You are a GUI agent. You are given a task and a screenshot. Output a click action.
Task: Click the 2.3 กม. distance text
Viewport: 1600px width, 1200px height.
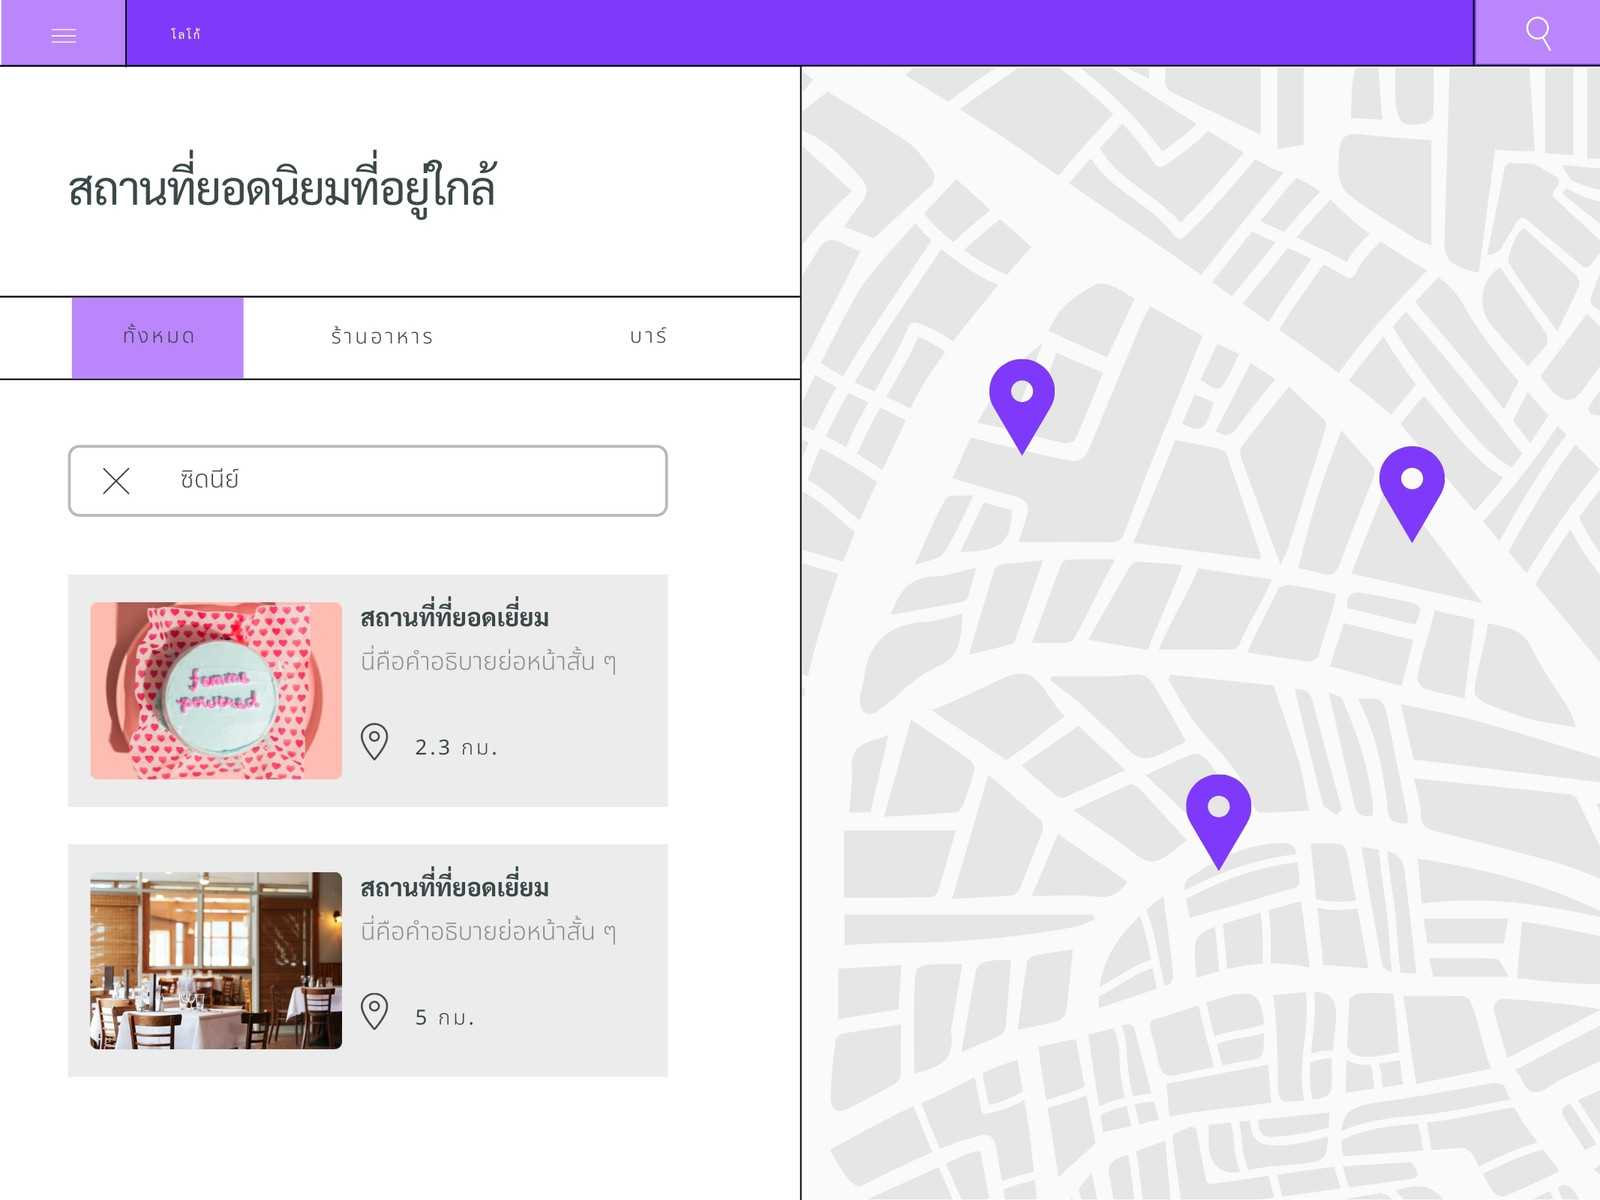click(x=456, y=747)
